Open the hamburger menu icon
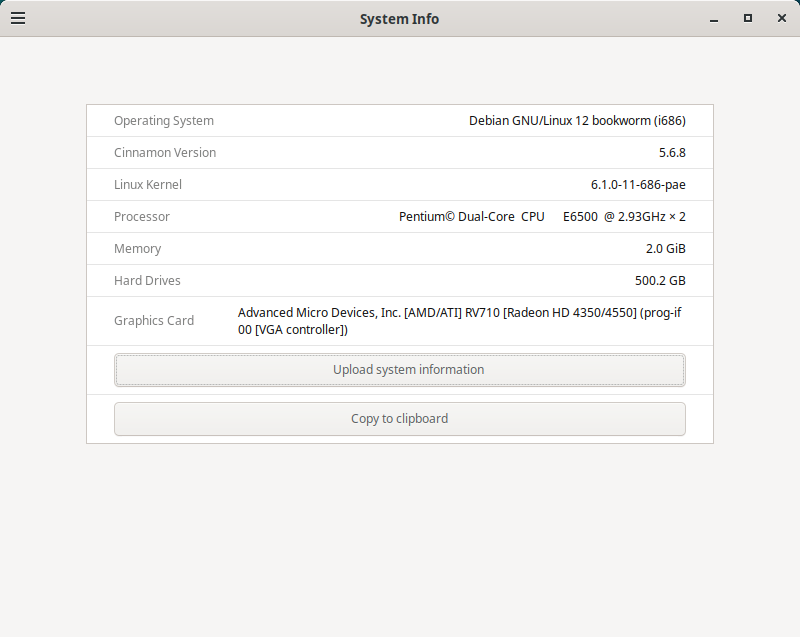Screen dimensions: 800x637 (x=18, y=18)
